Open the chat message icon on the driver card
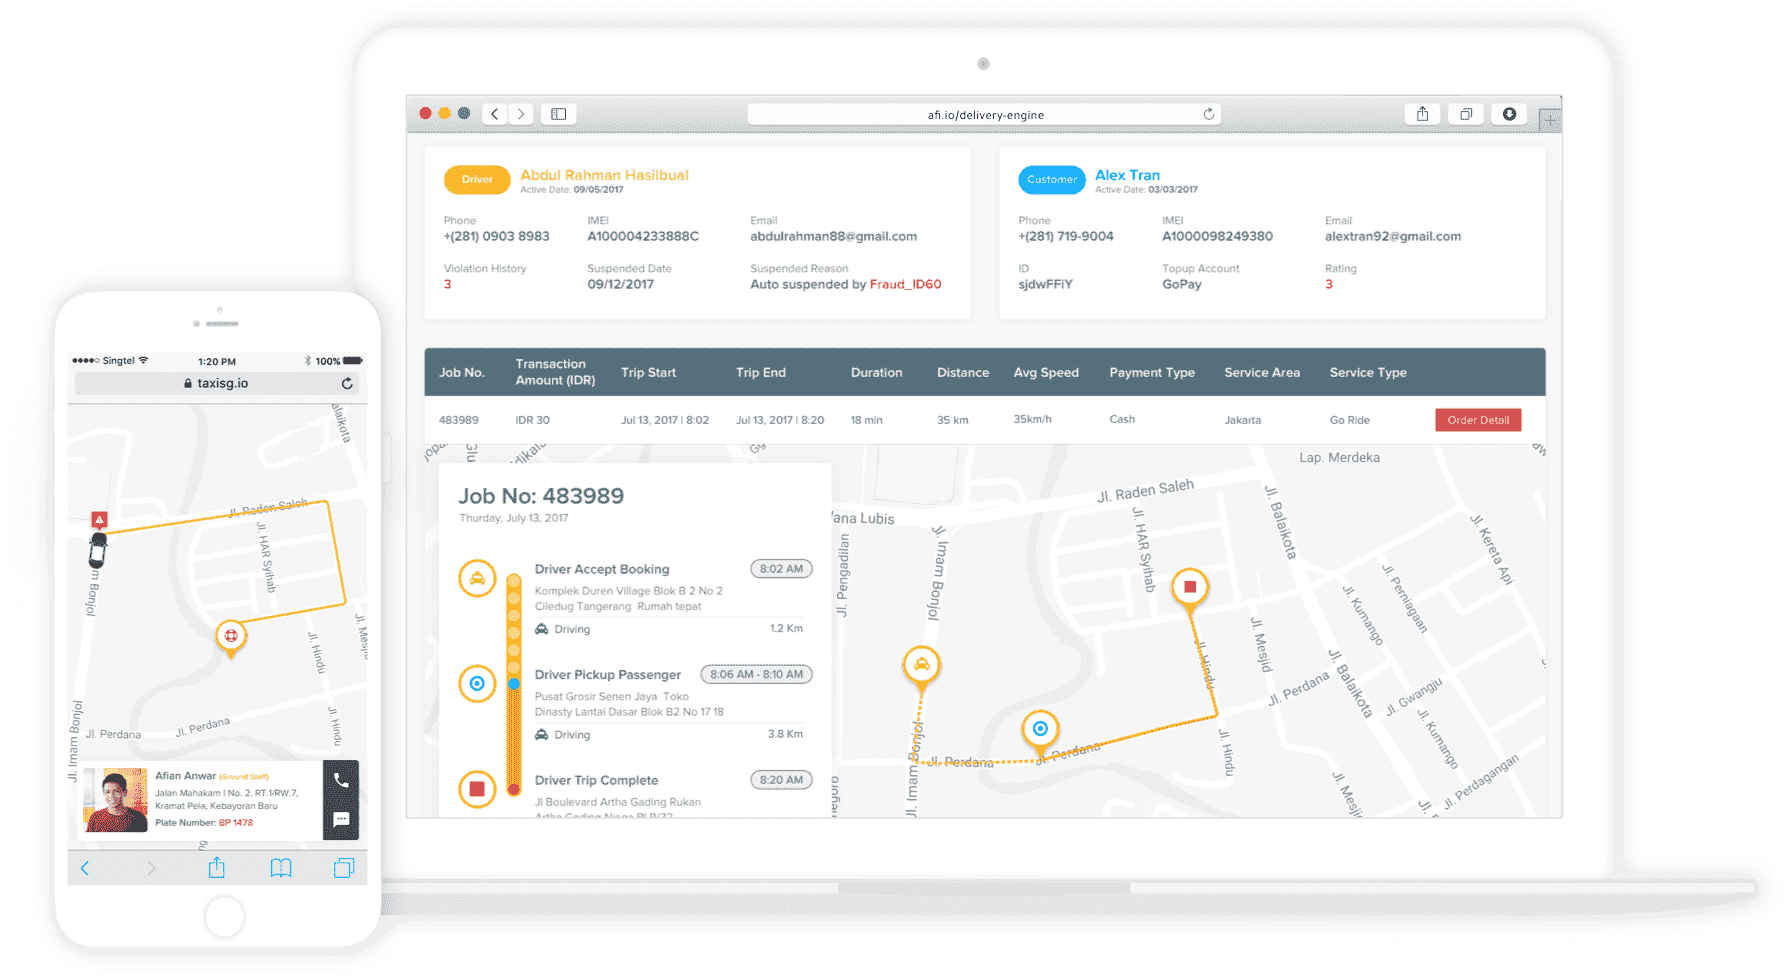1788x976 pixels. point(341,819)
